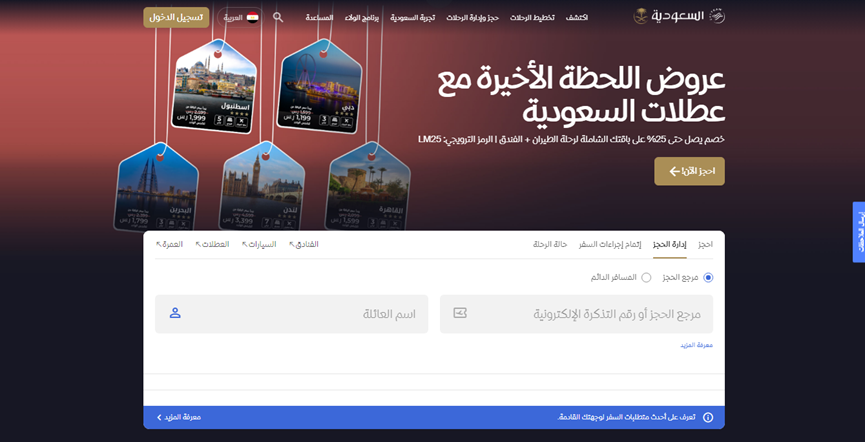Select the booking reference radio (مرجع الحجز)
The width and height of the screenshot is (865, 442).
coord(708,277)
